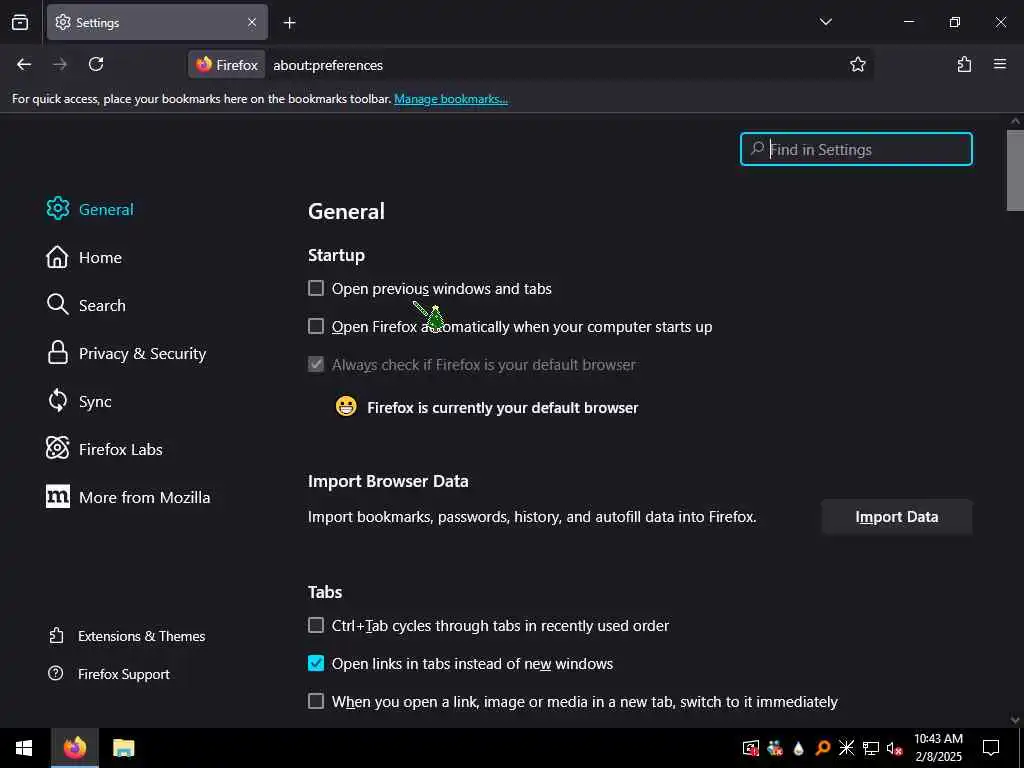This screenshot has width=1024, height=768.
Task: Click the Sync arrows icon in sidebar
Action: [x=57, y=400]
